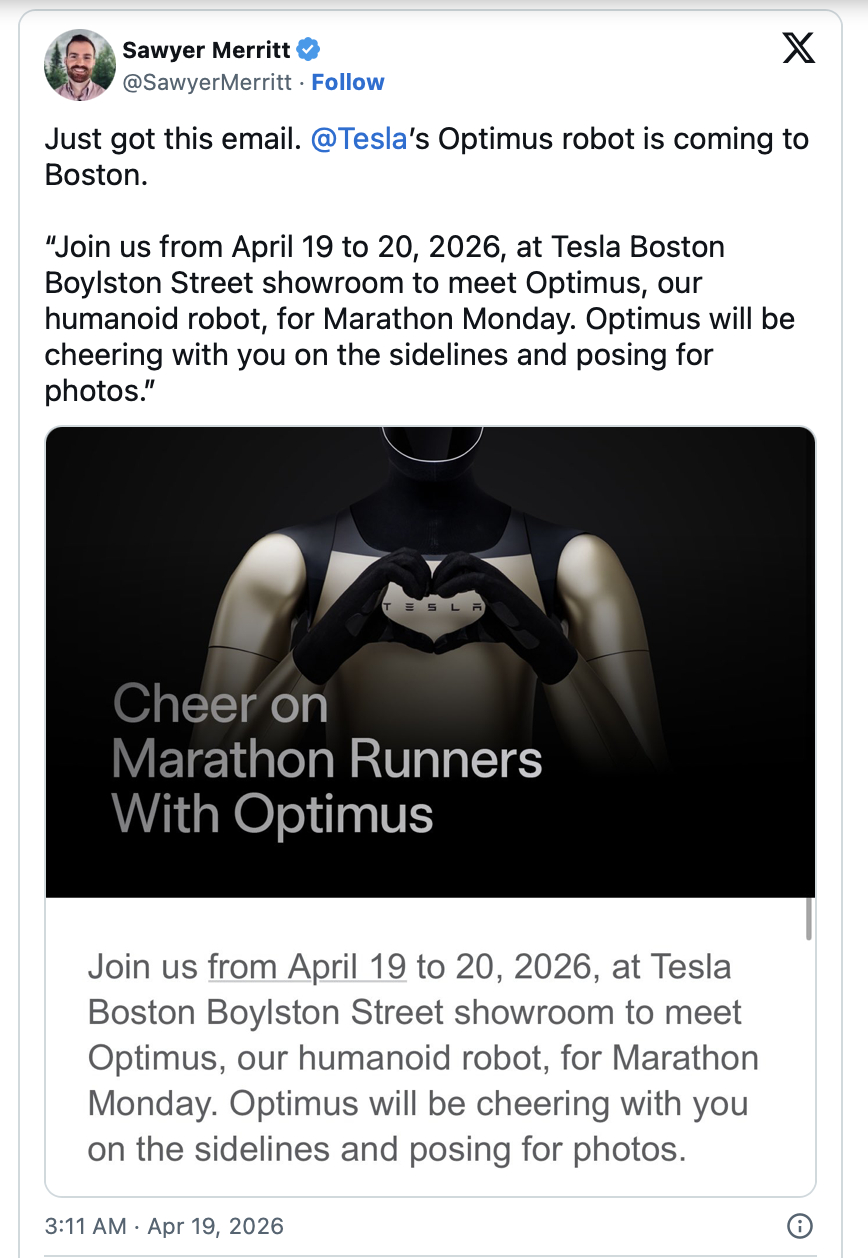Click the TESLA wordmark on robot chest

click(432, 607)
